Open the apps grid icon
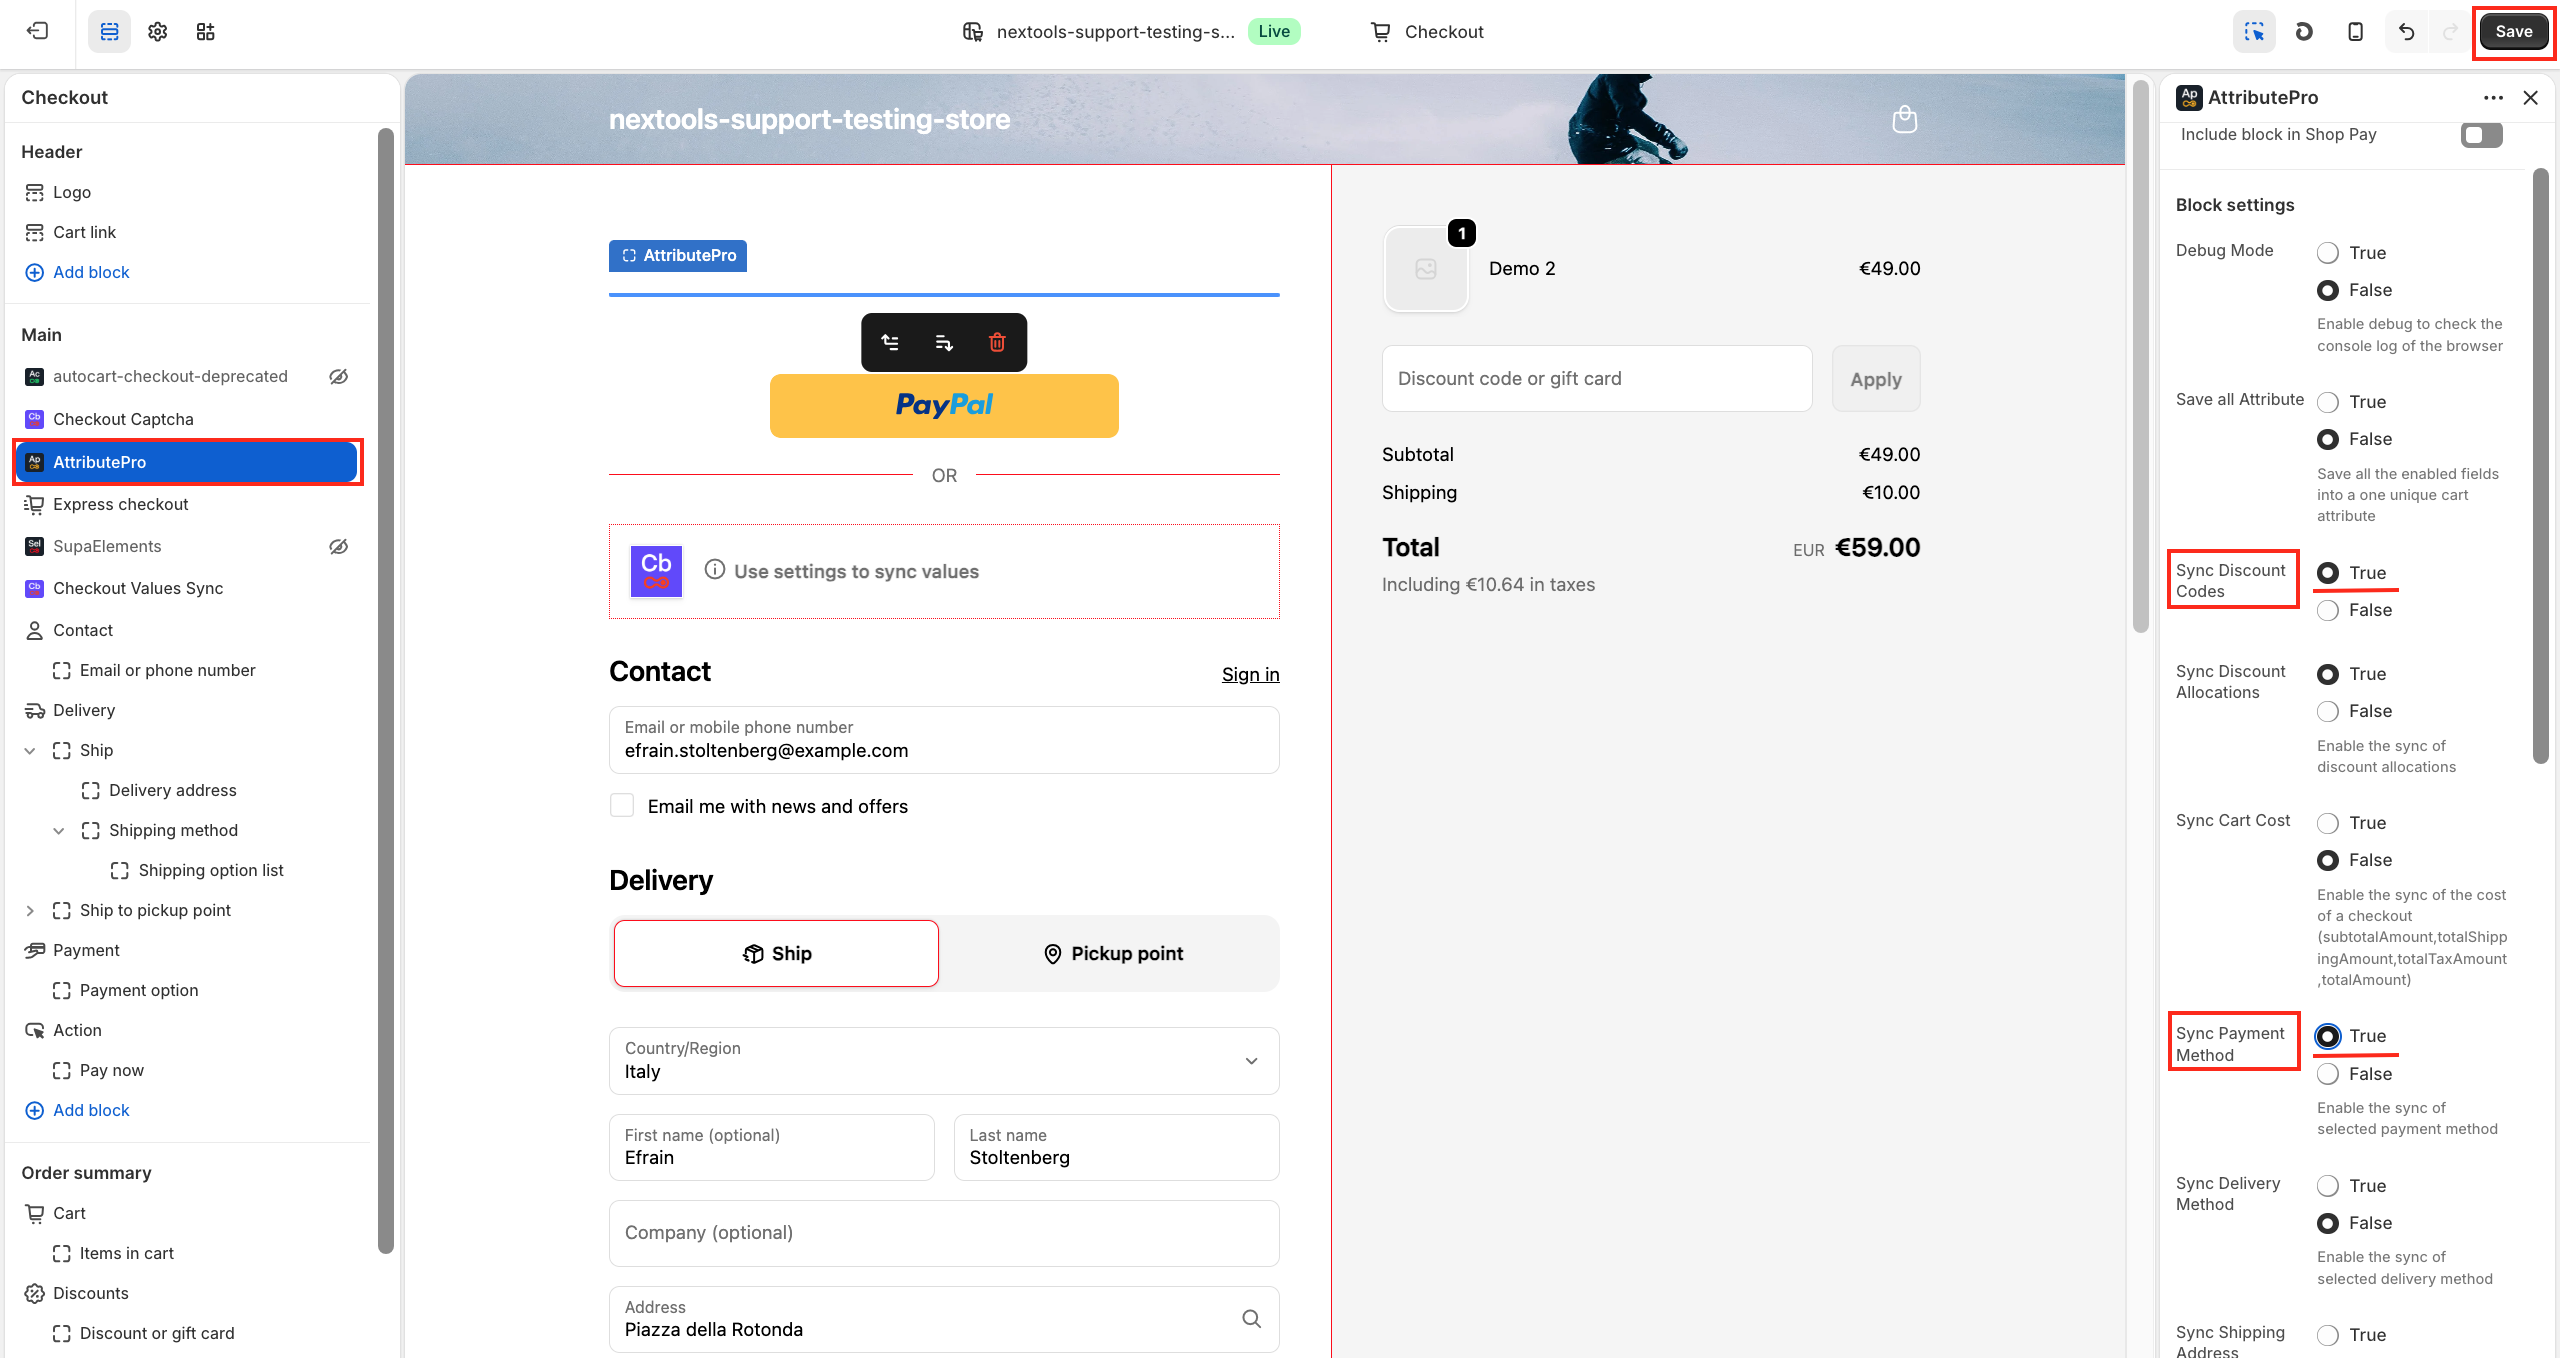 205,32
